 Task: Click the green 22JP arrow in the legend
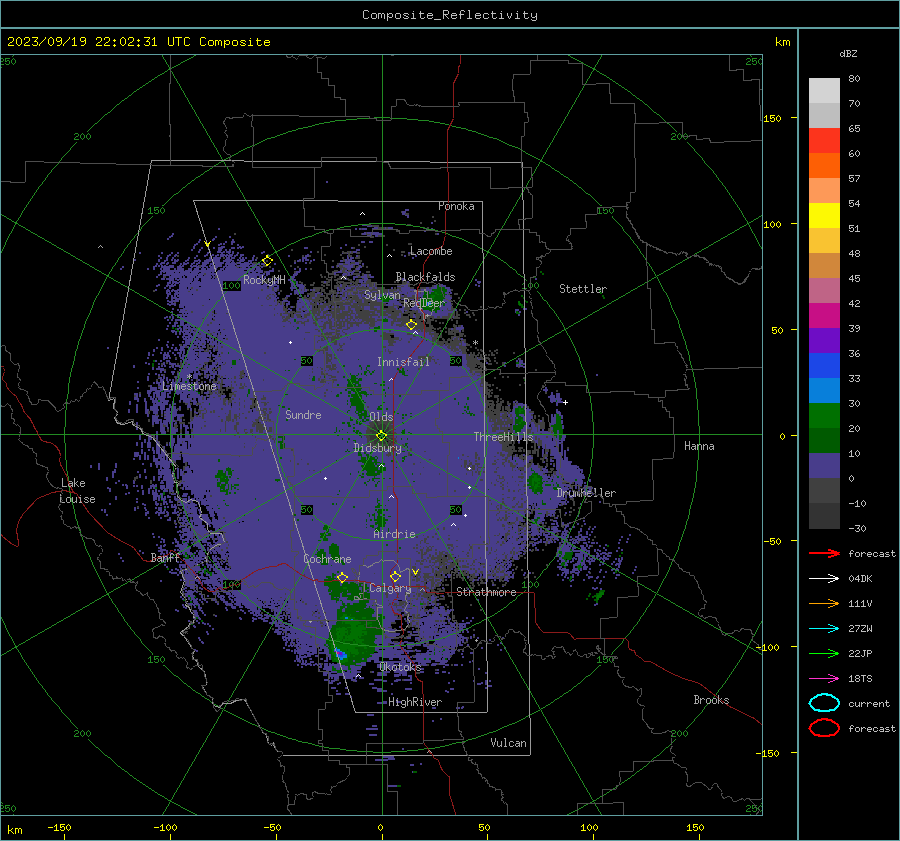coord(824,653)
